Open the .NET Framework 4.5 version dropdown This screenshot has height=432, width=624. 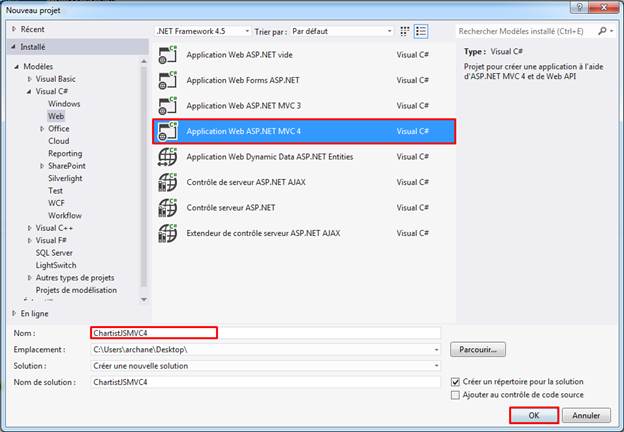click(x=203, y=31)
